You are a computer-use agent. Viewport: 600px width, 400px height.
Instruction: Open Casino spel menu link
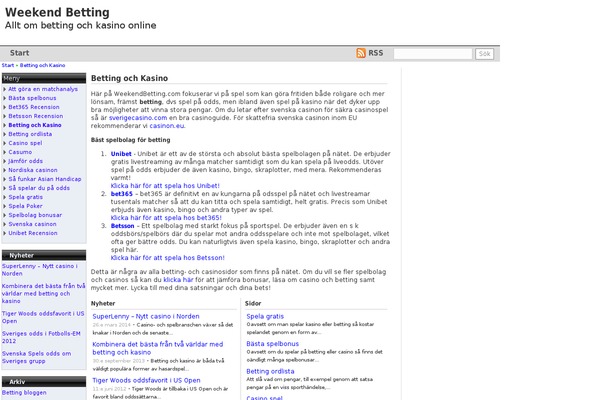pyautogui.click(x=25, y=143)
